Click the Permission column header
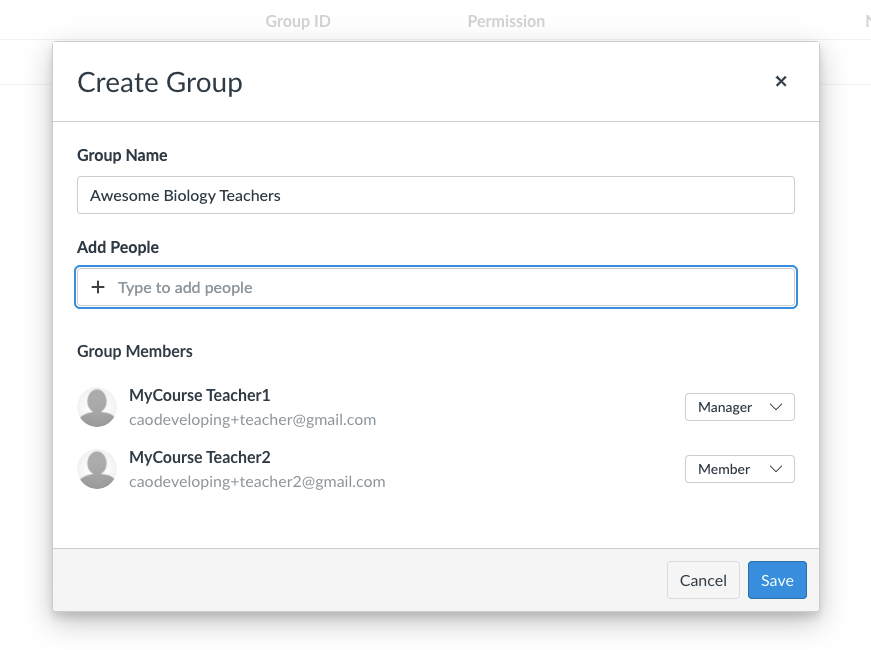Viewport: 871px width, 650px height. [x=506, y=21]
